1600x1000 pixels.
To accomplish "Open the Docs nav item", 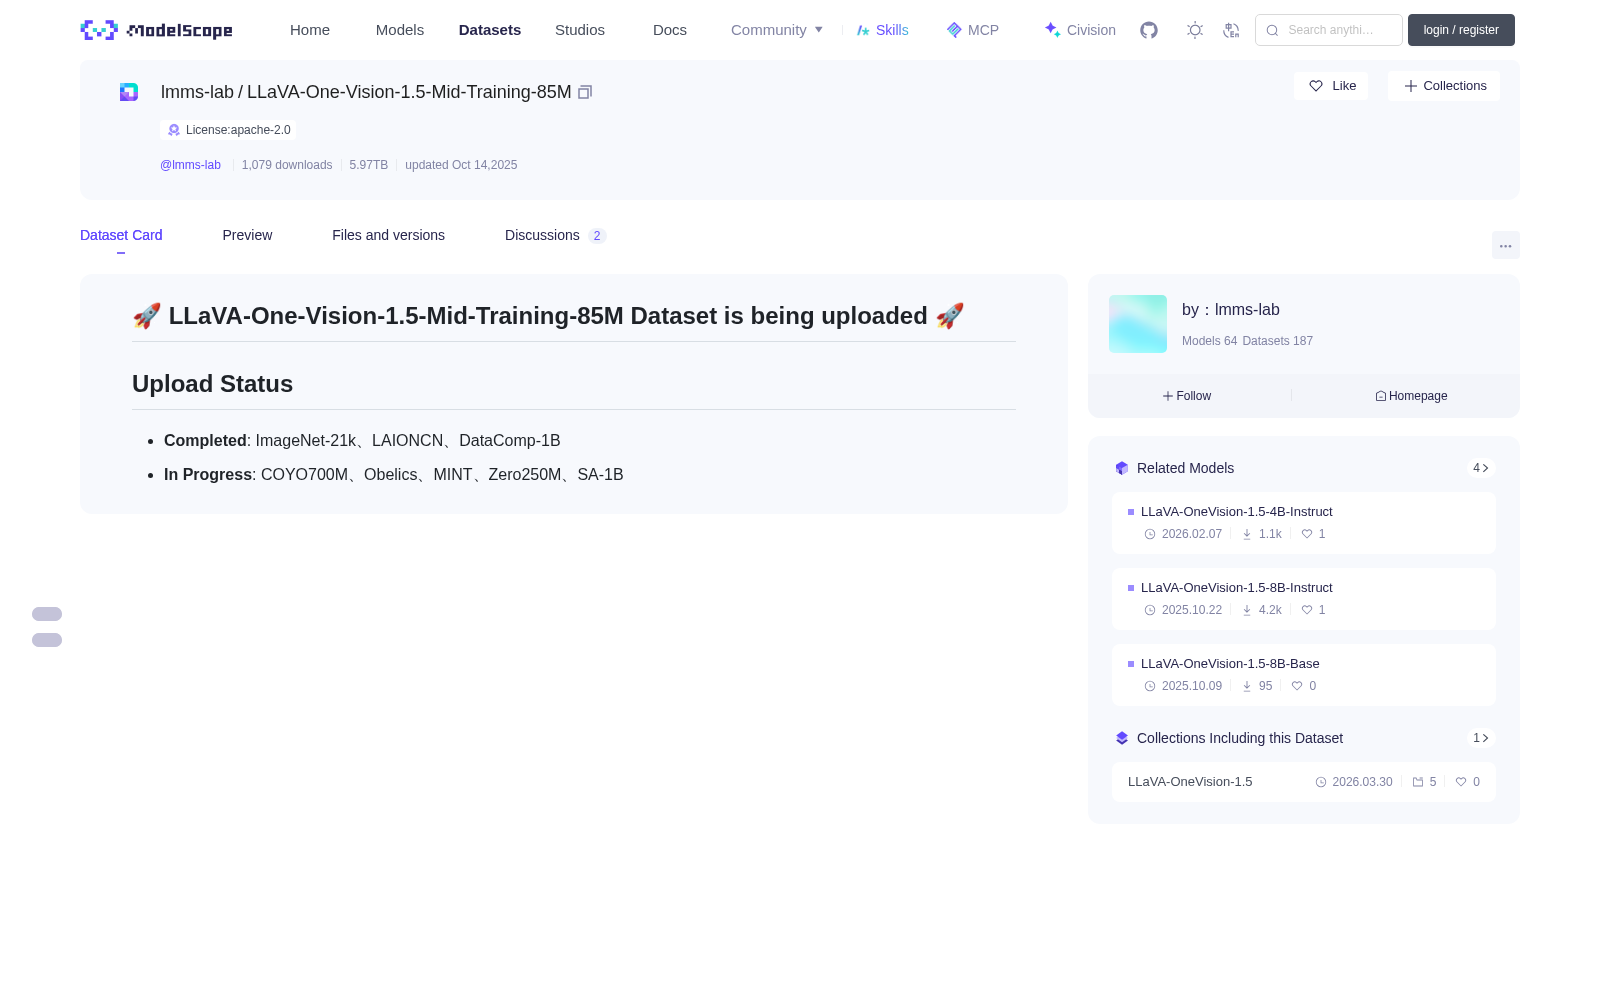I will (x=670, y=30).
